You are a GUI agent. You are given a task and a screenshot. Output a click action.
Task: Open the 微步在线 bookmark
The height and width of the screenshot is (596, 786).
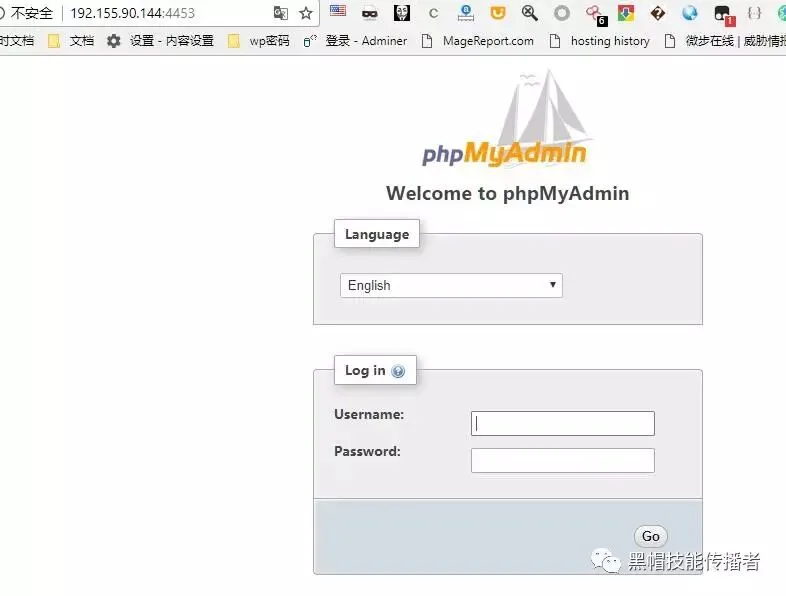pyautogui.click(x=725, y=41)
